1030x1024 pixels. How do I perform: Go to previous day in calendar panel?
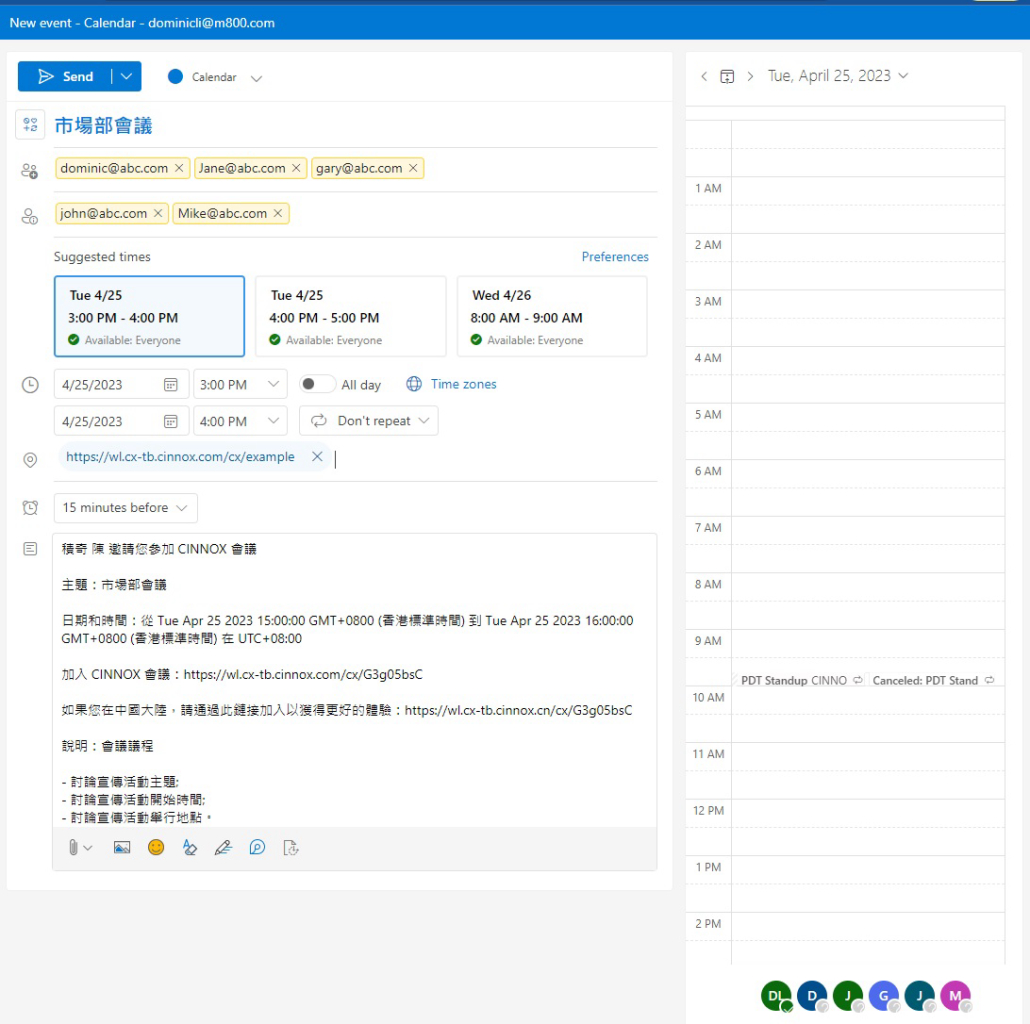coord(704,76)
